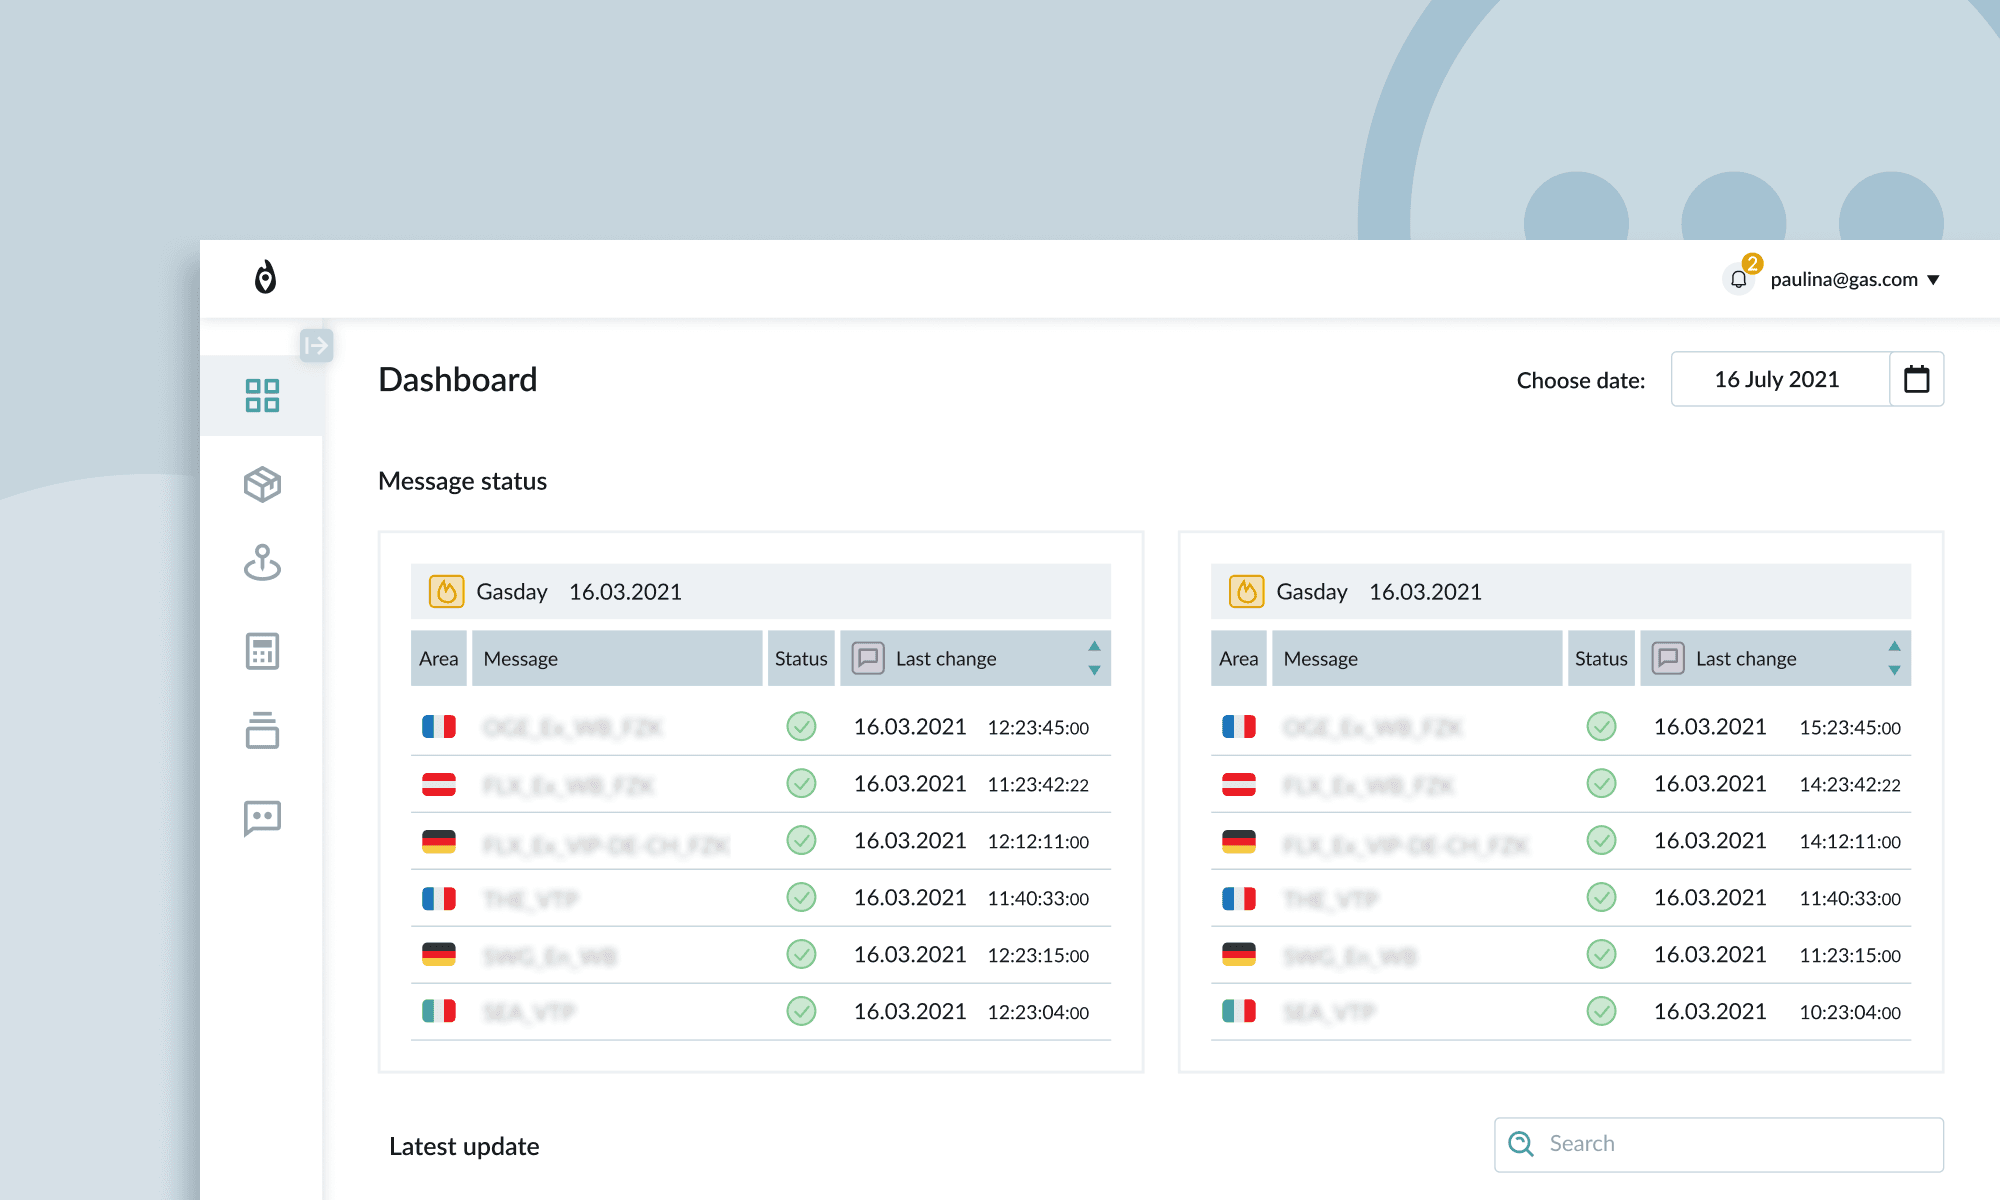Screen dimensions: 2000x1200
Task: Click the right table Area column header
Action: tap(1239, 658)
